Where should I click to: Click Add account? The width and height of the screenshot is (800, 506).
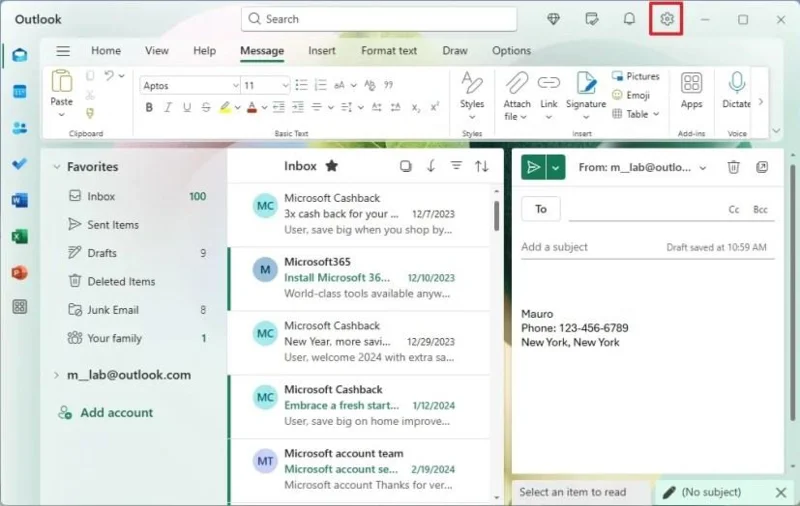(105, 412)
